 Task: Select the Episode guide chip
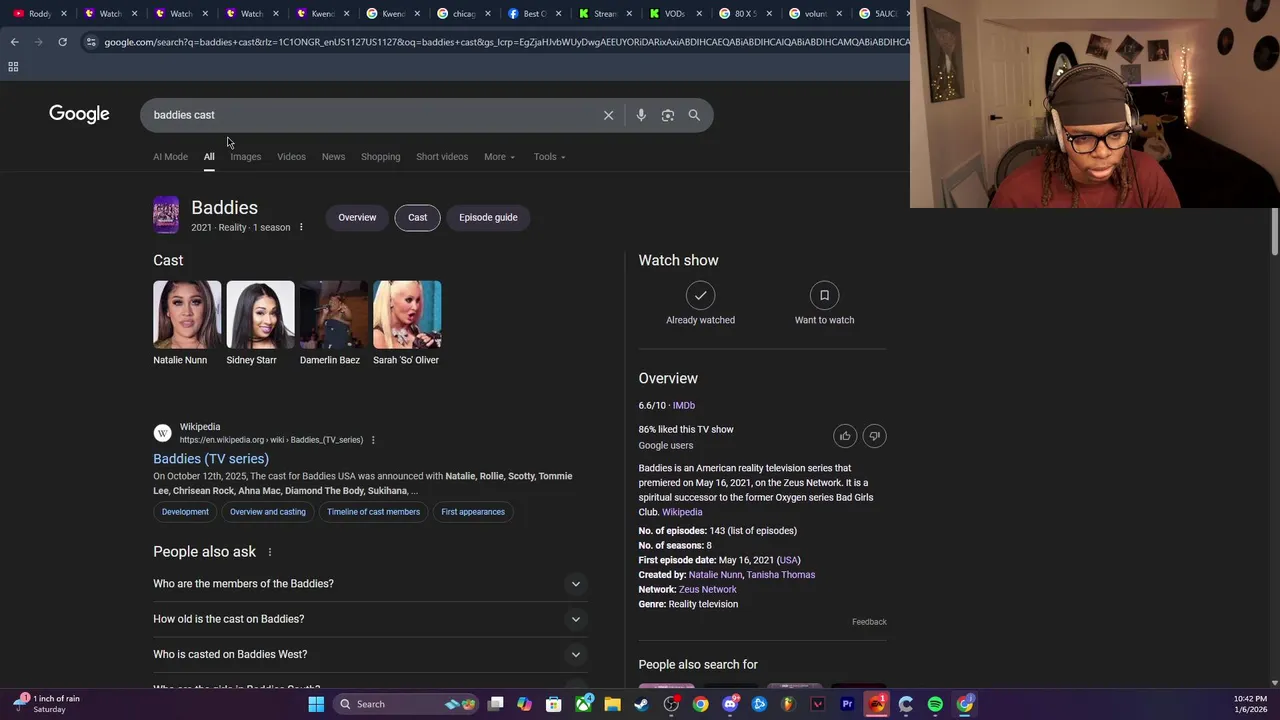coord(488,217)
